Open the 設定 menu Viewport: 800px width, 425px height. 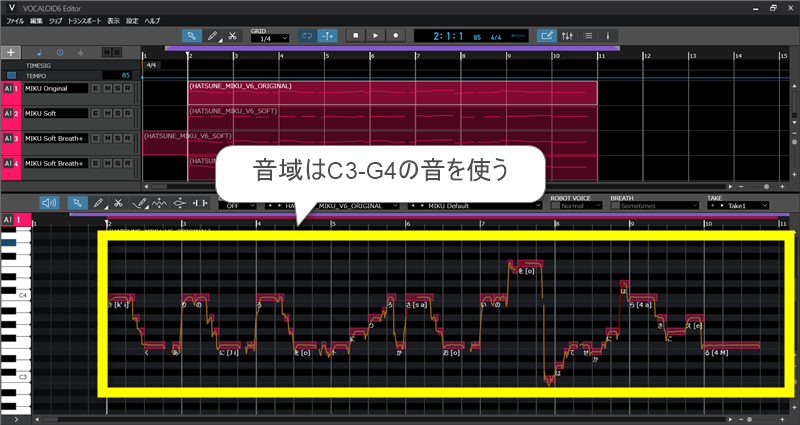(132, 21)
